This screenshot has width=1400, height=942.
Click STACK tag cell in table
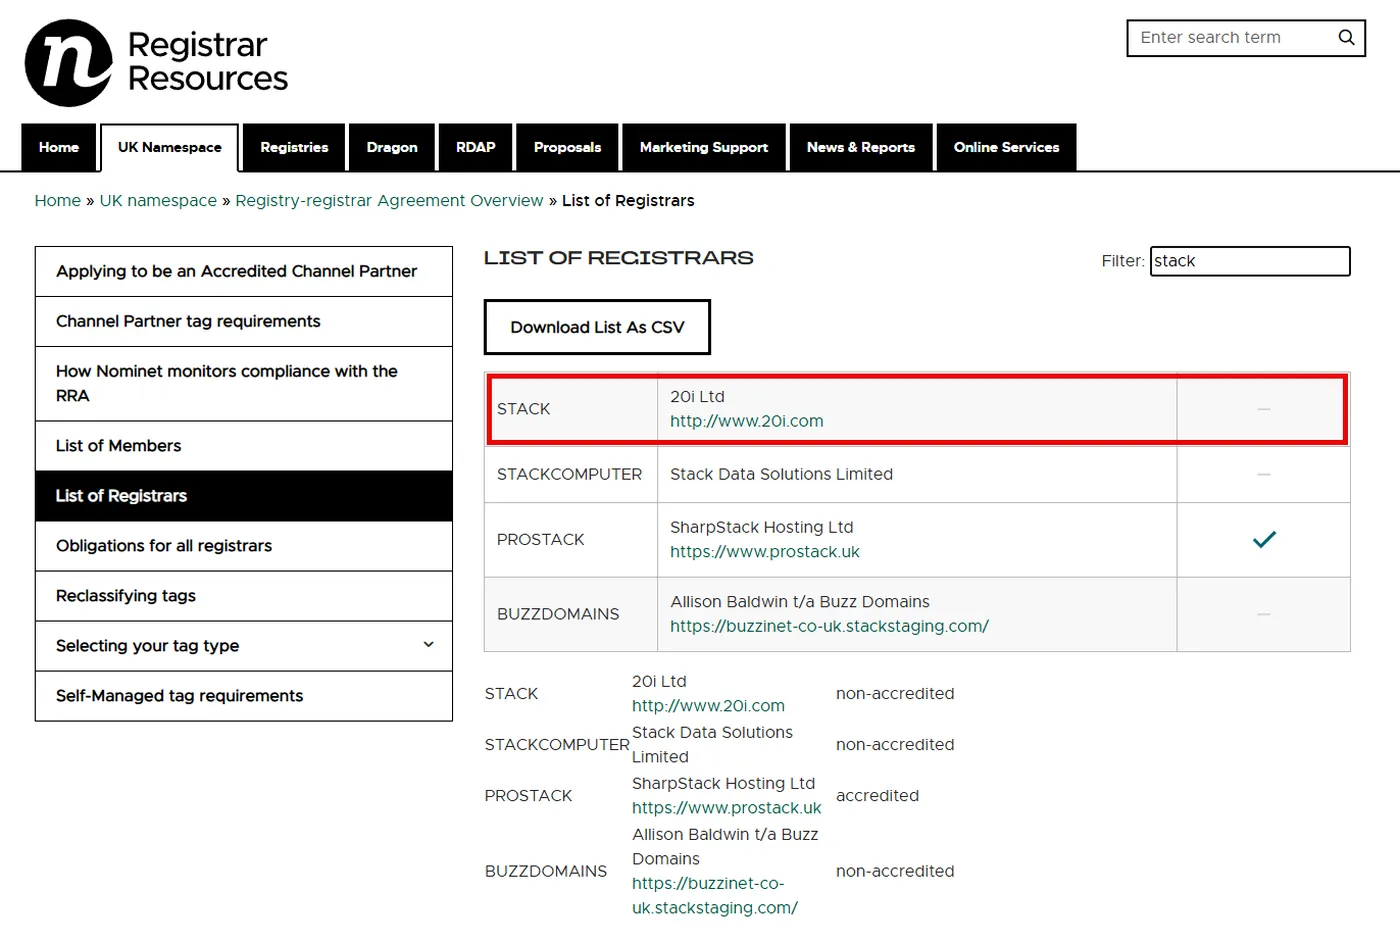coord(572,409)
